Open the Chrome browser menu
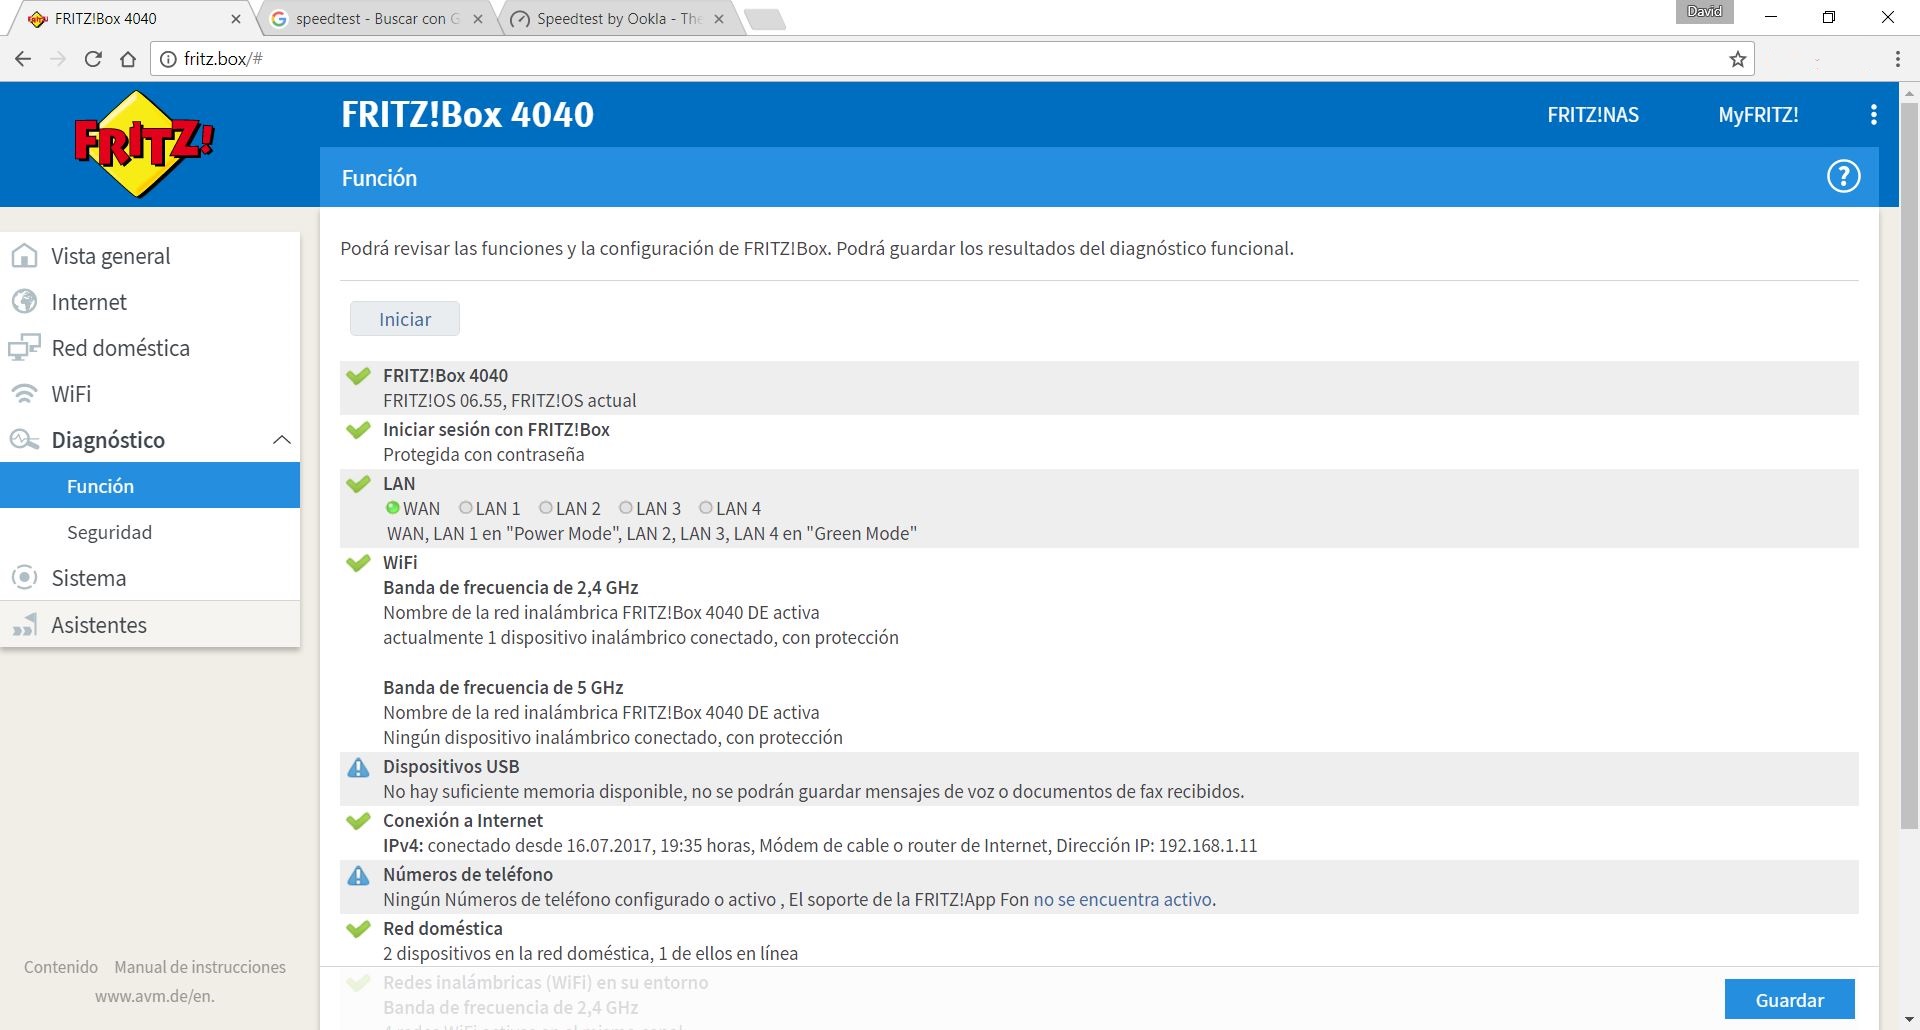Screen dimensions: 1920x1030 coord(1896,59)
